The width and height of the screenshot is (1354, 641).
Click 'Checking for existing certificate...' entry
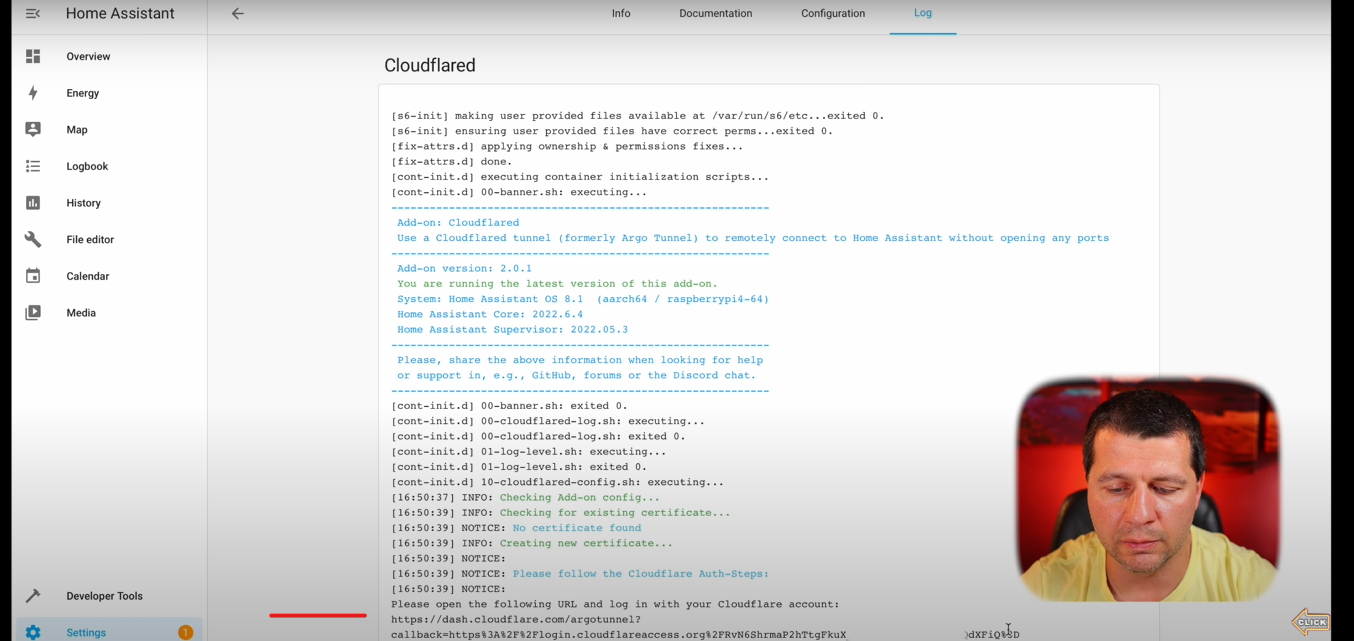tap(615, 513)
